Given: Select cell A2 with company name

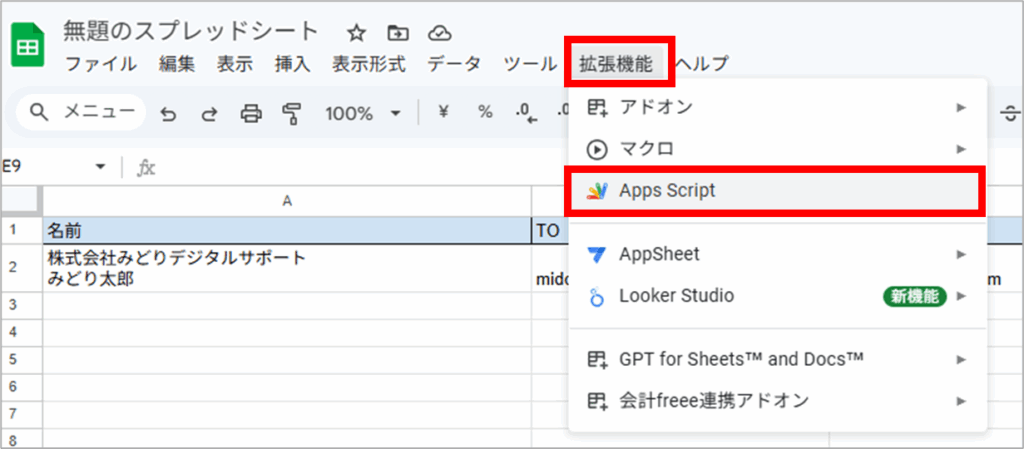Looking at the screenshot, I should pos(286,269).
